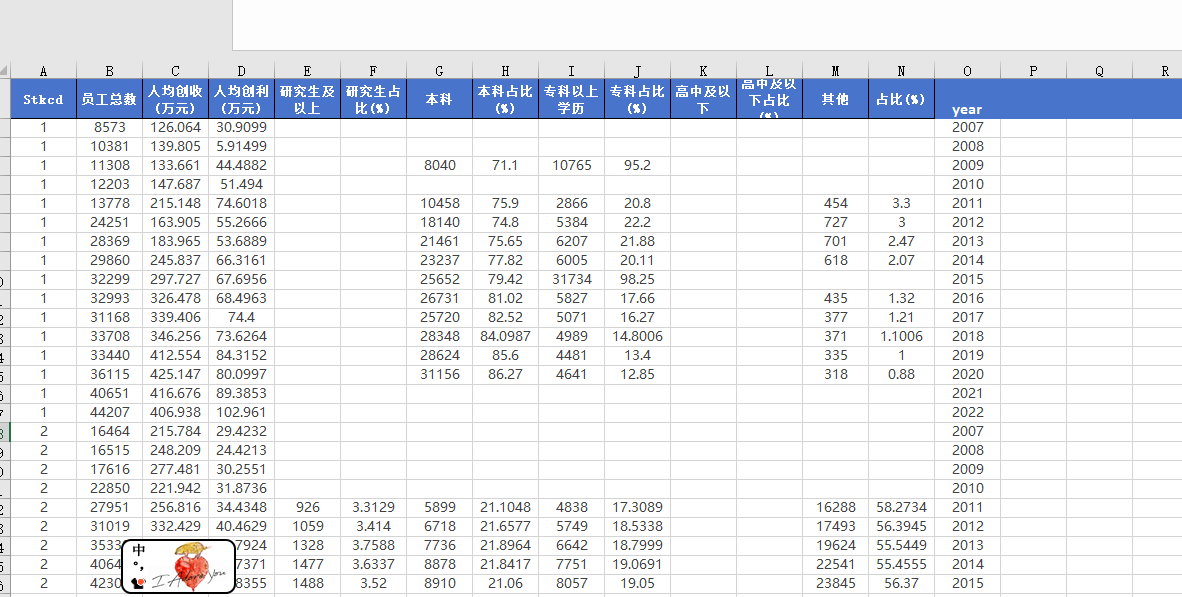
Task: Click the select-all corner triangle of the sheet
Action: click(x=5, y=71)
